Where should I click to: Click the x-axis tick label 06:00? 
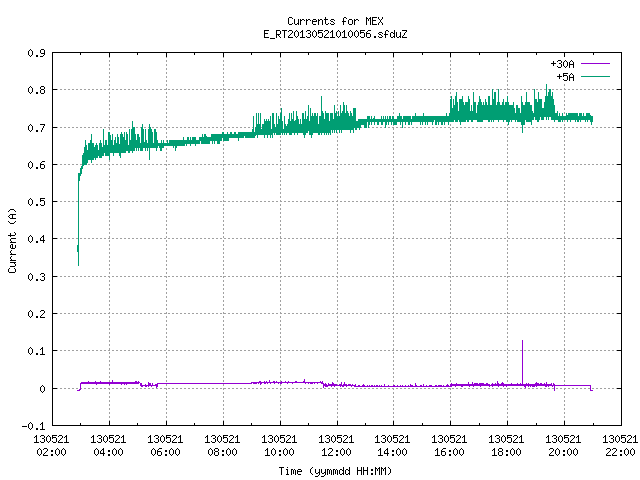click(x=165, y=452)
